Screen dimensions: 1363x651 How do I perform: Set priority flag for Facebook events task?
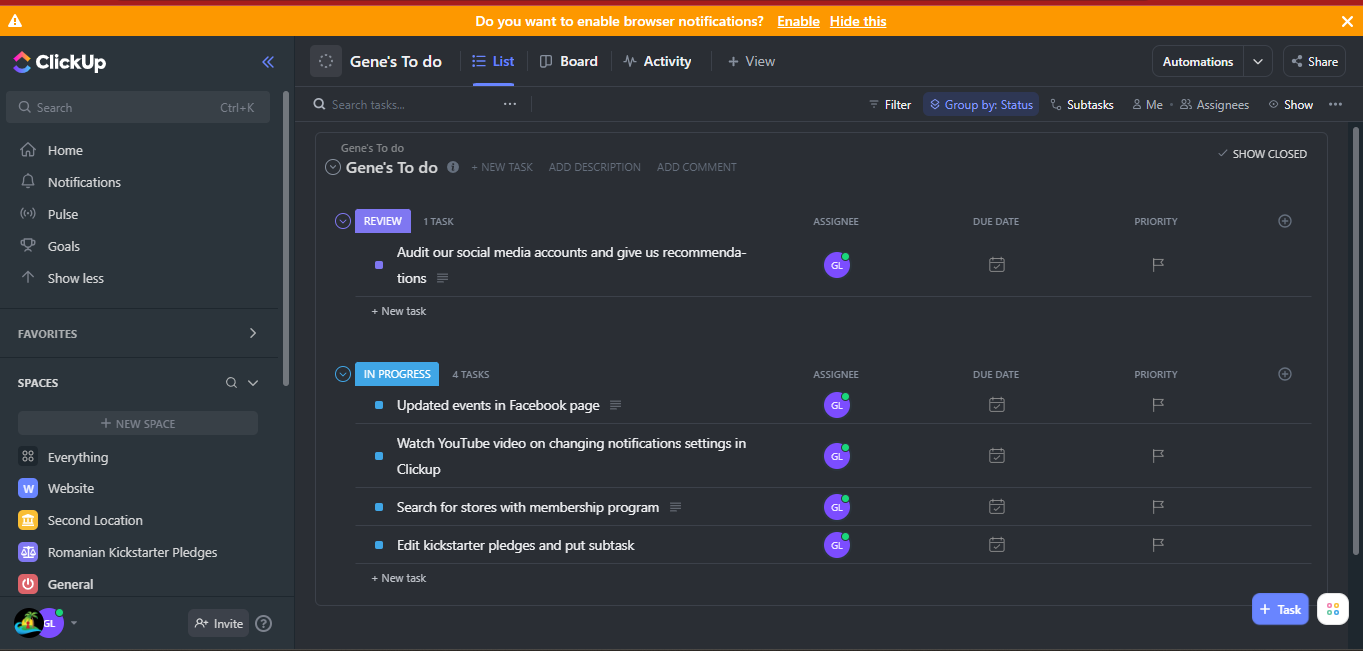point(1158,405)
